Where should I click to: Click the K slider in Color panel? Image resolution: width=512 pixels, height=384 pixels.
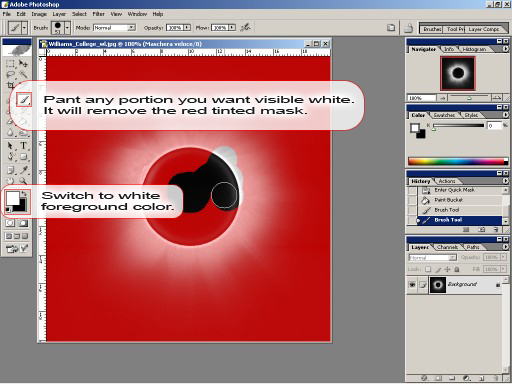(x=458, y=126)
